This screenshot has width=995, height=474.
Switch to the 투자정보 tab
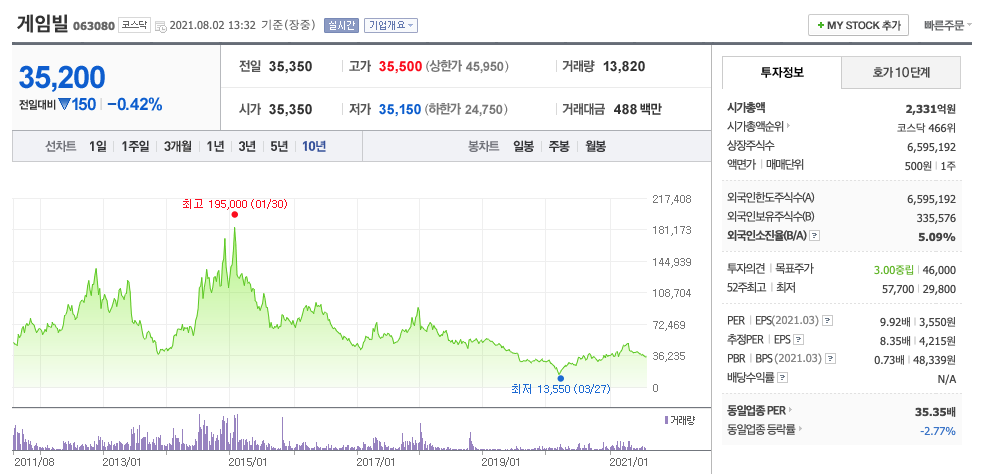(x=782, y=72)
